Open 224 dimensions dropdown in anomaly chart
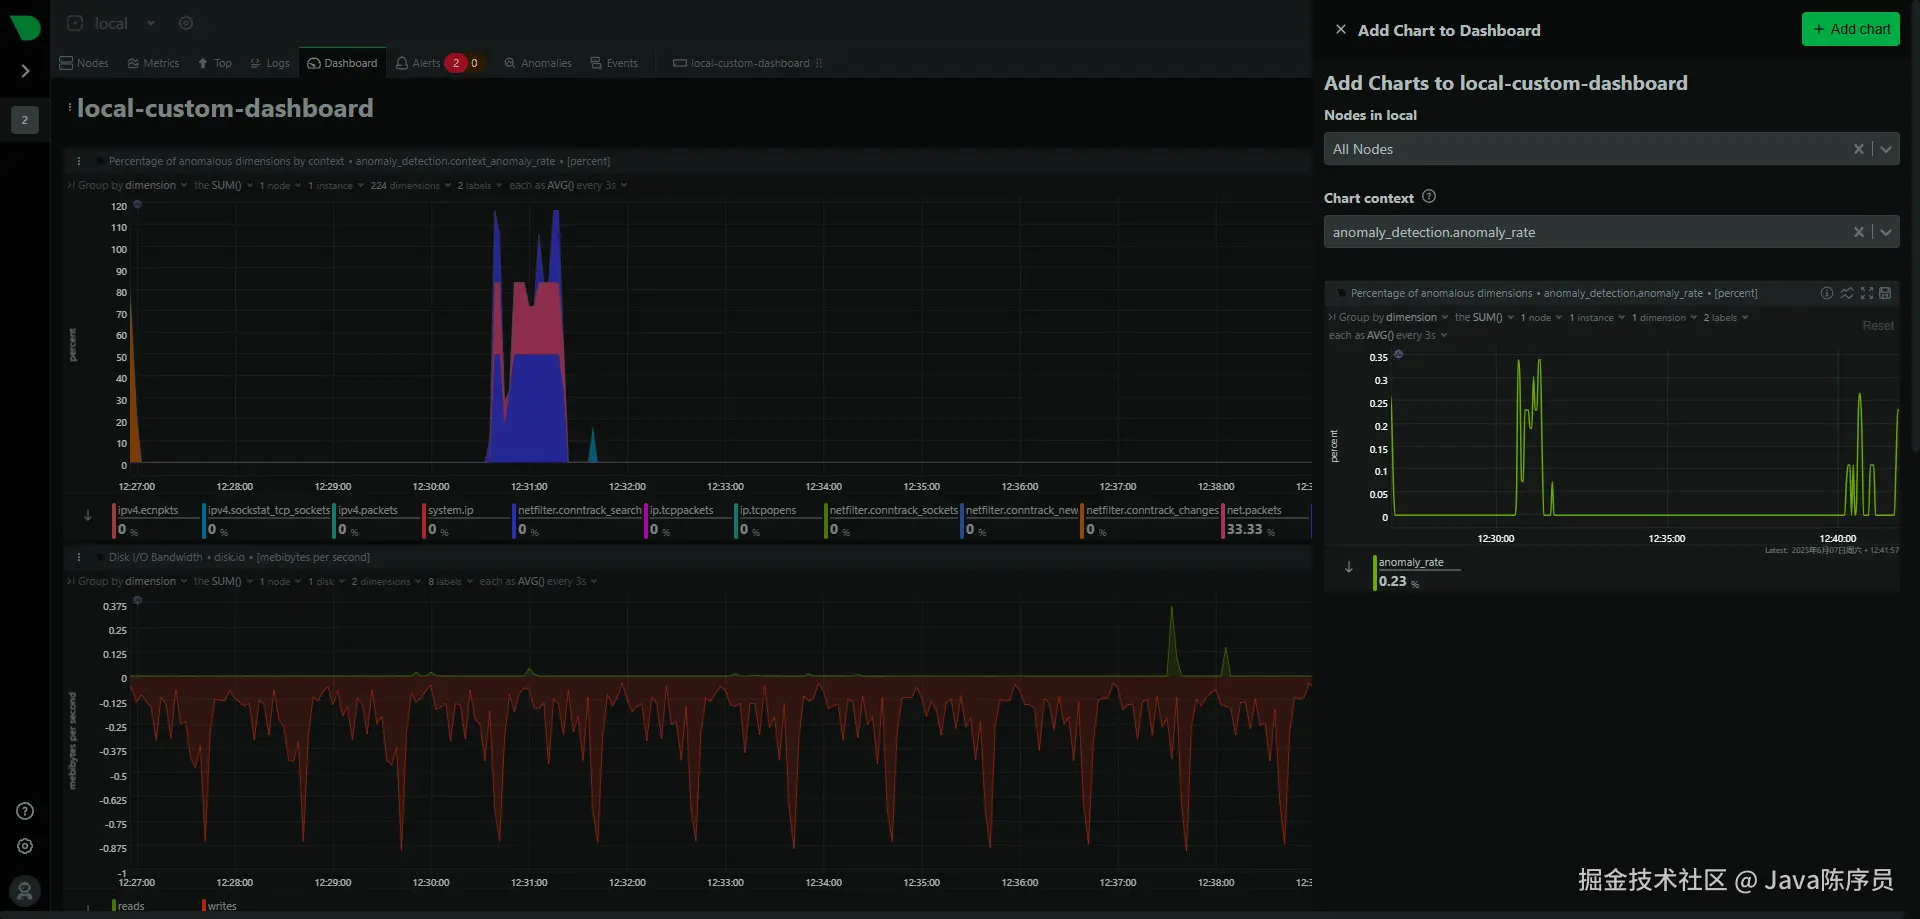 tap(411, 185)
